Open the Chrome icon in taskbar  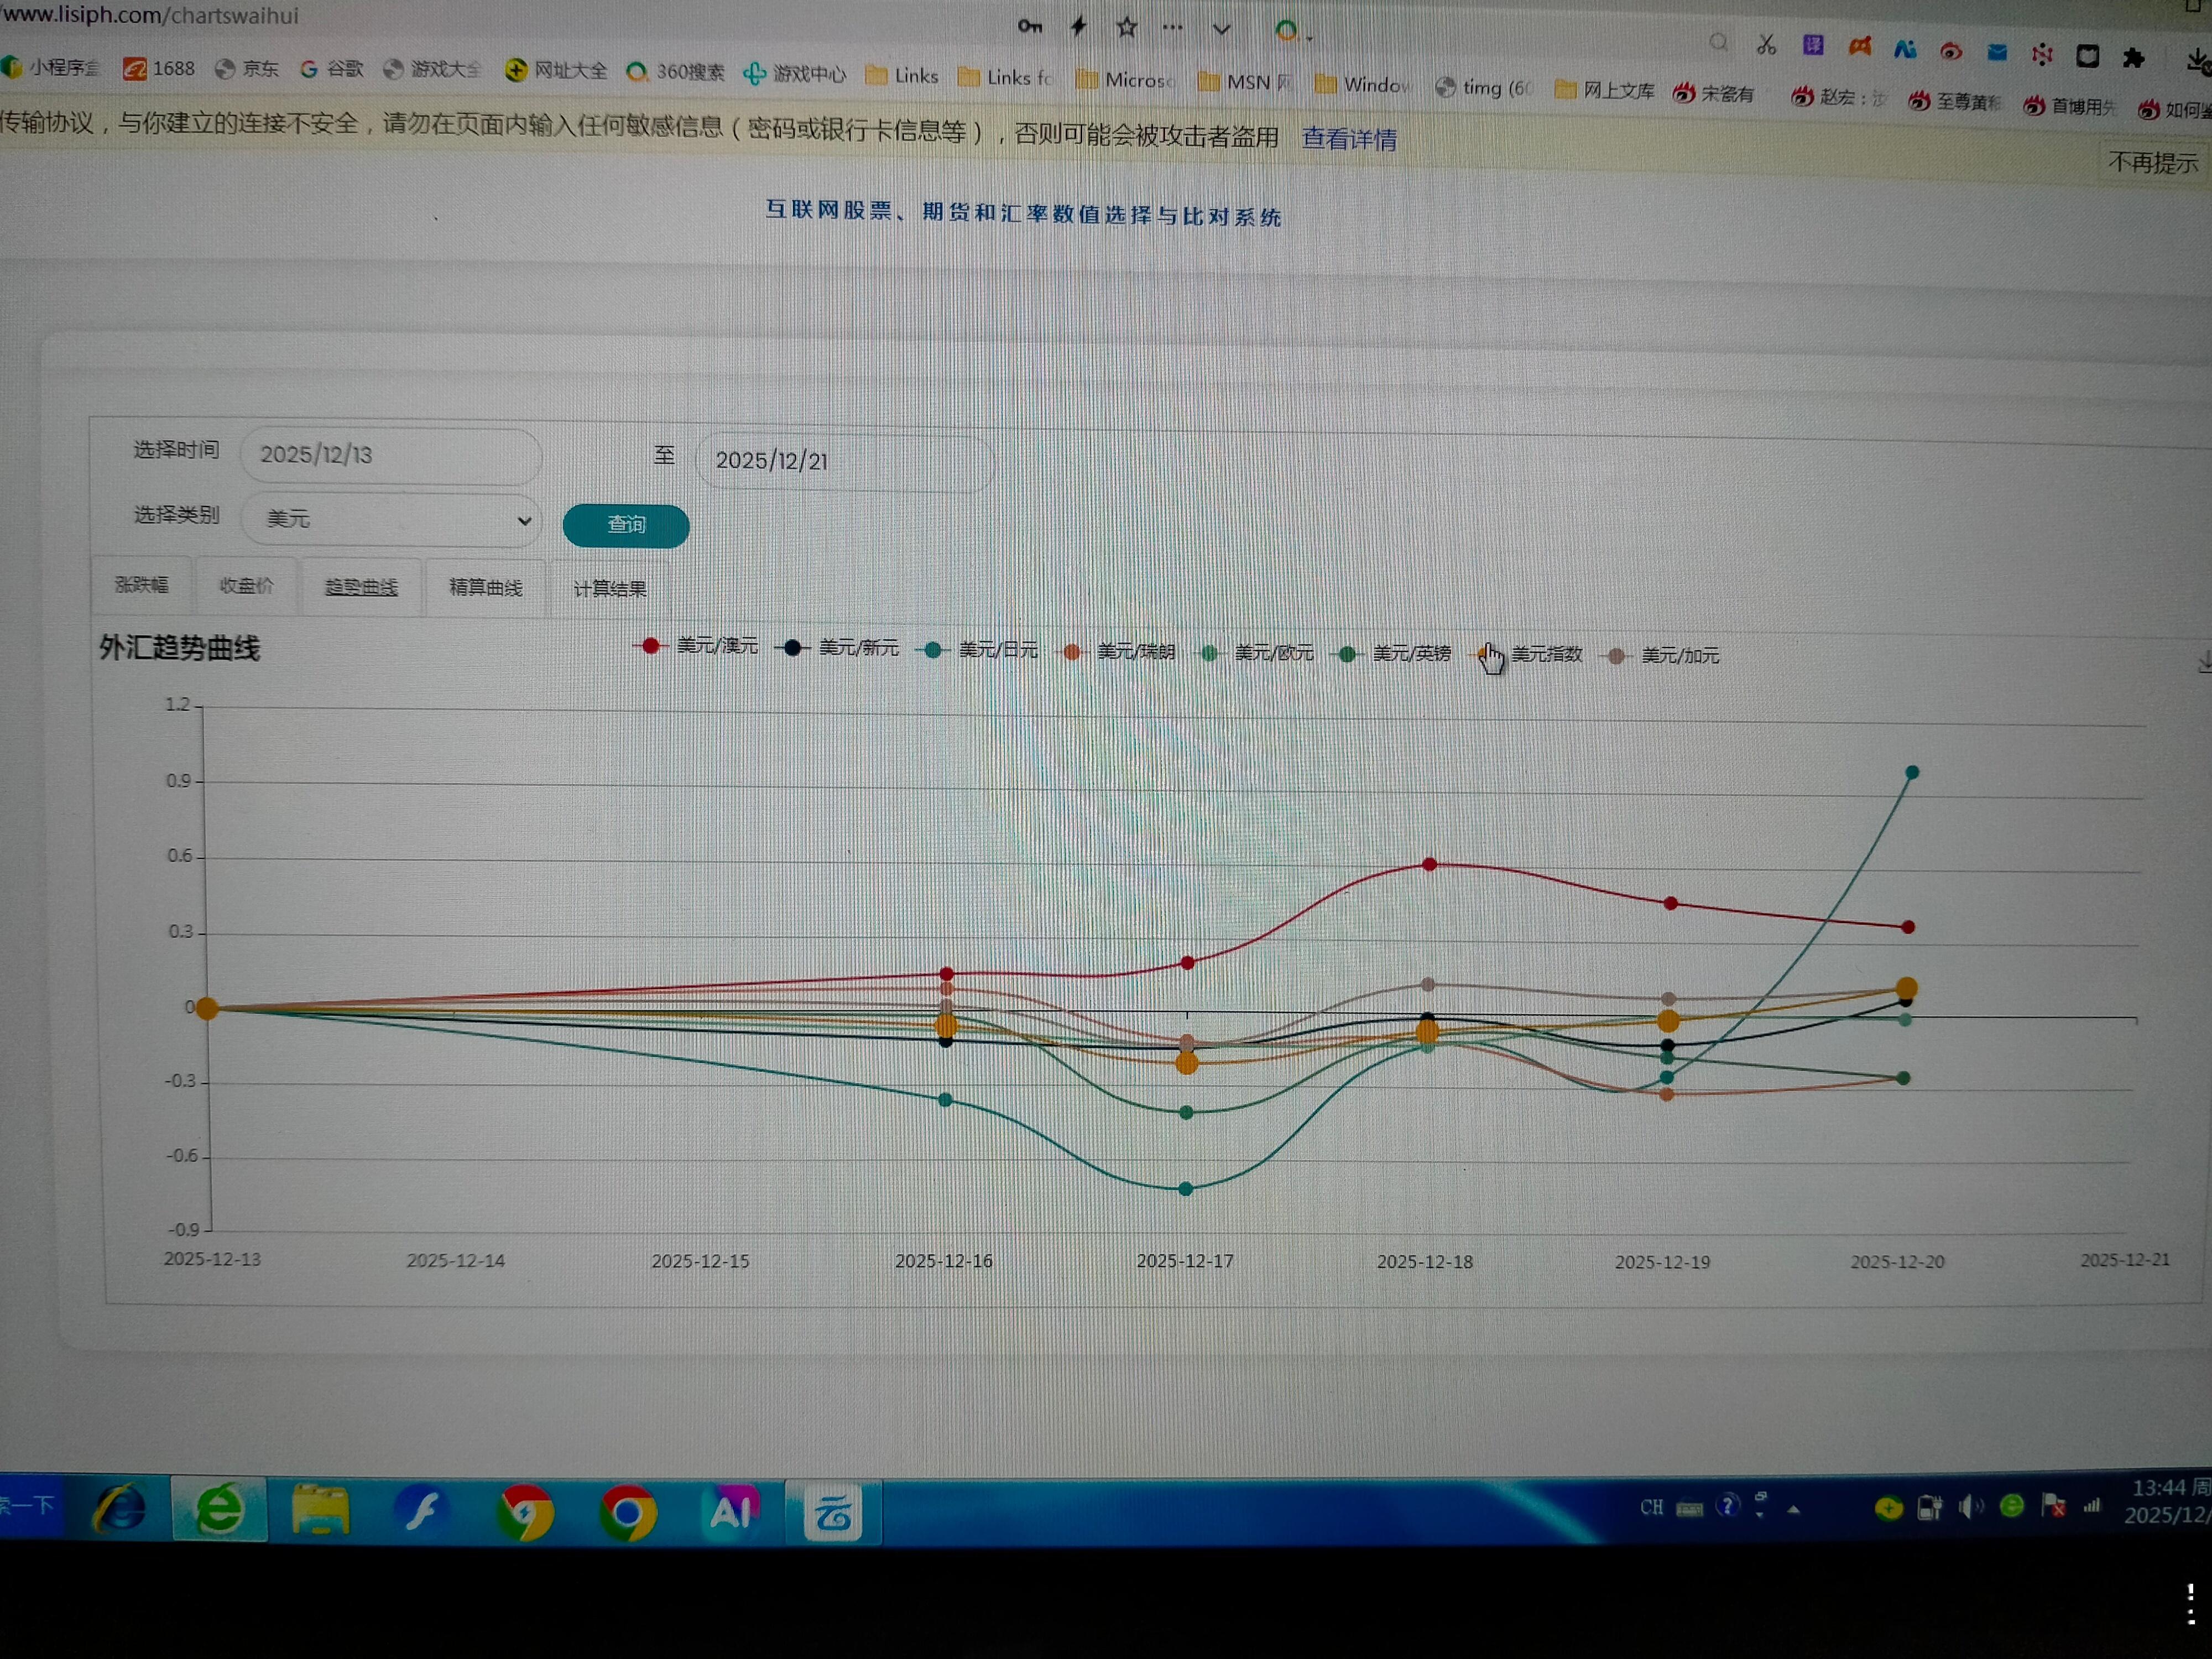(x=628, y=1513)
